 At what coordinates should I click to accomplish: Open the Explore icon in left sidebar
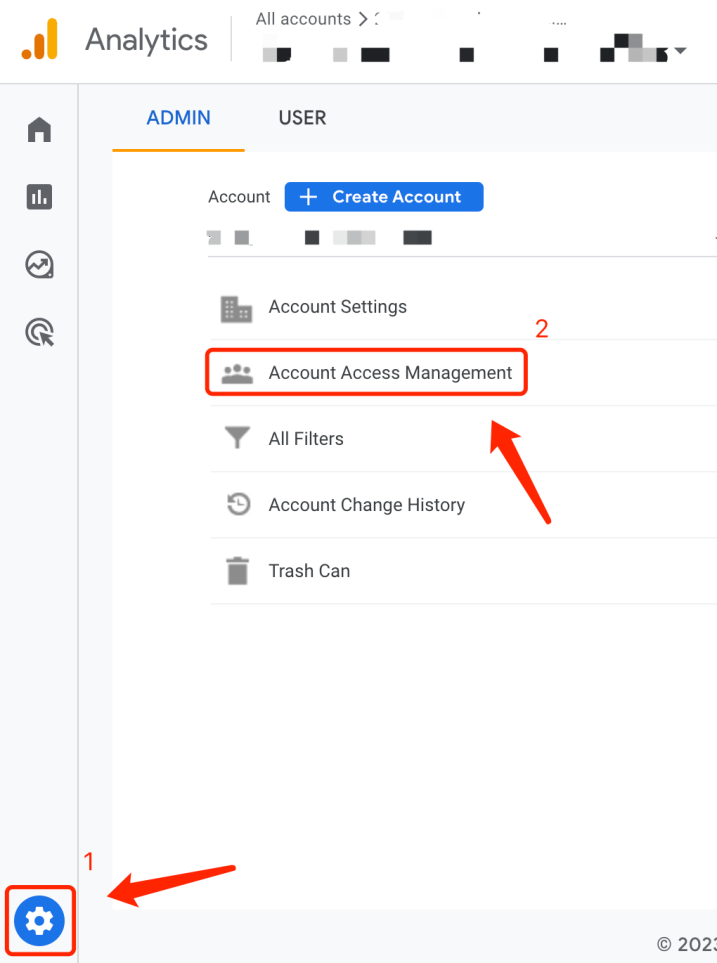pyautogui.click(x=39, y=265)
